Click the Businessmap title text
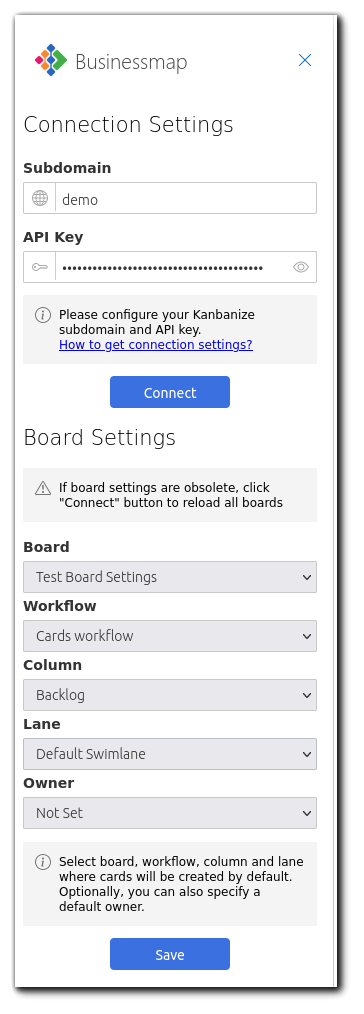364x1014 pixels. [x=131, y=62]
